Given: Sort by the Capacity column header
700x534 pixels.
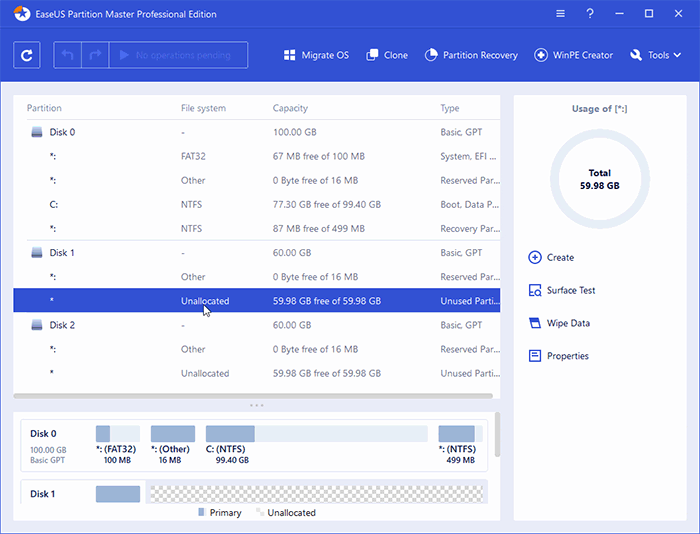Looking at the screenshot, I should [292, 108].
